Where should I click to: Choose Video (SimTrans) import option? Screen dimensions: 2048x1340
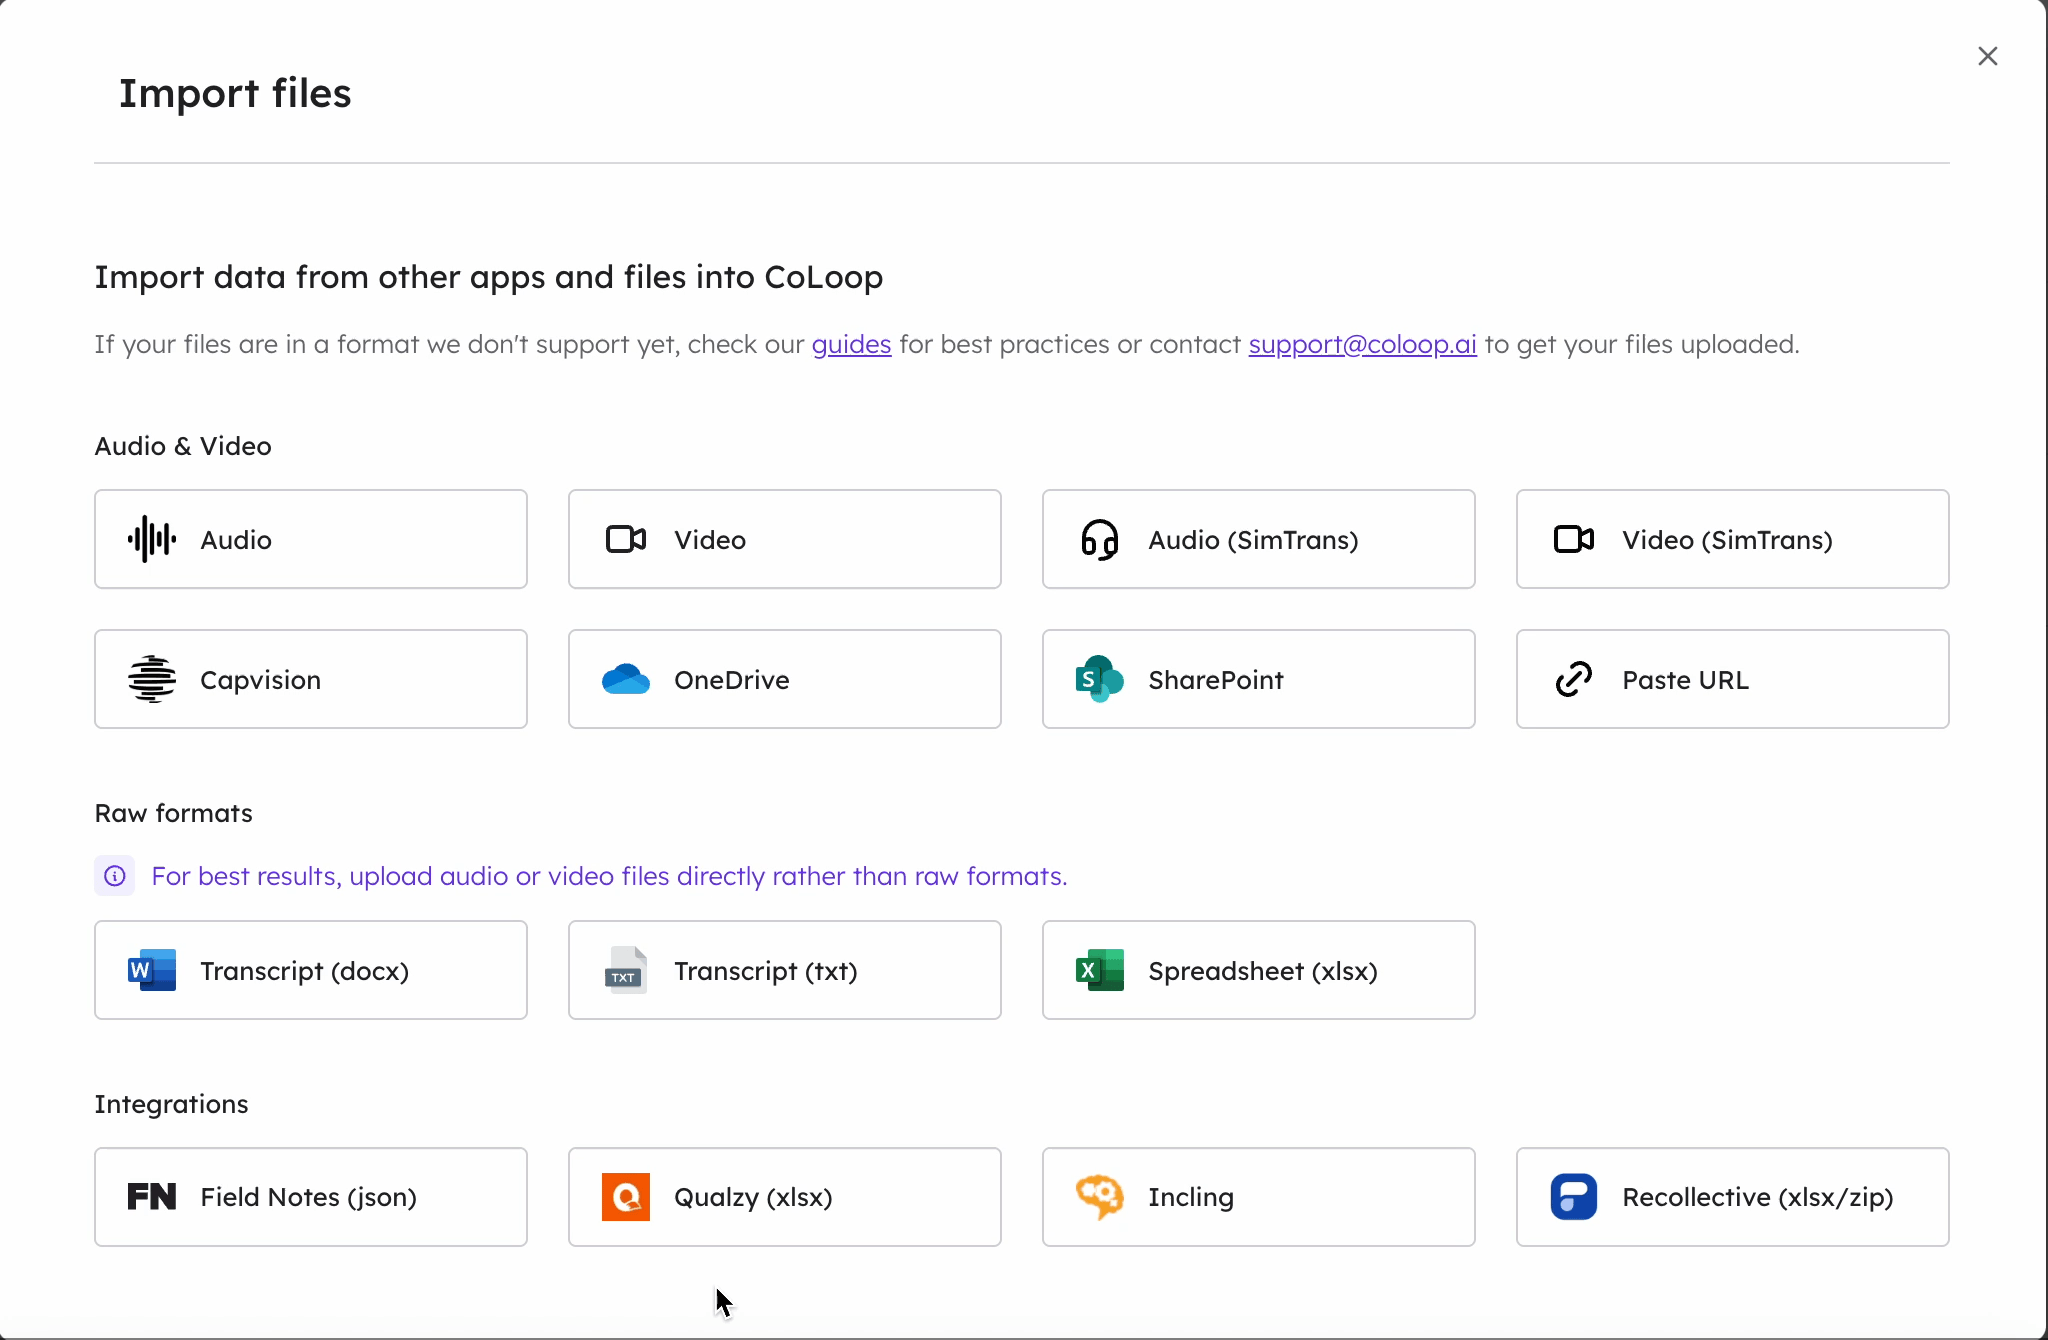point(1732,539)
